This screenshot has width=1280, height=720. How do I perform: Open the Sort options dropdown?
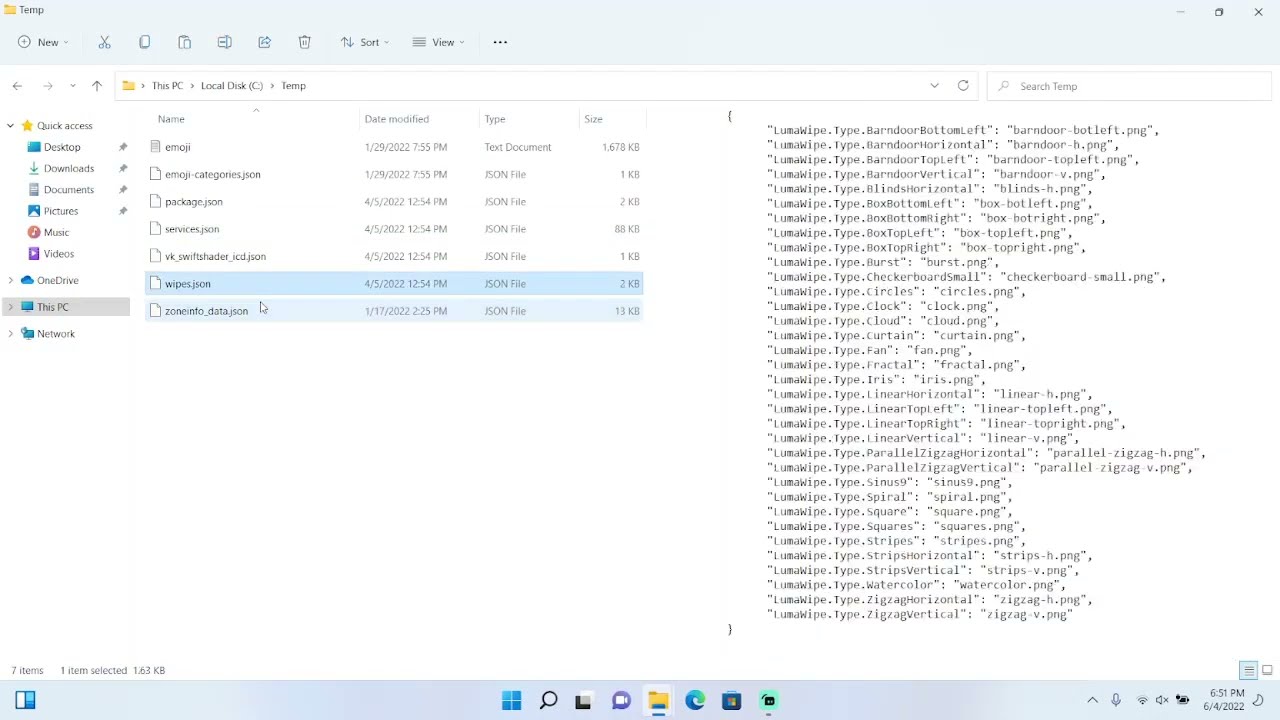(365, 42)
